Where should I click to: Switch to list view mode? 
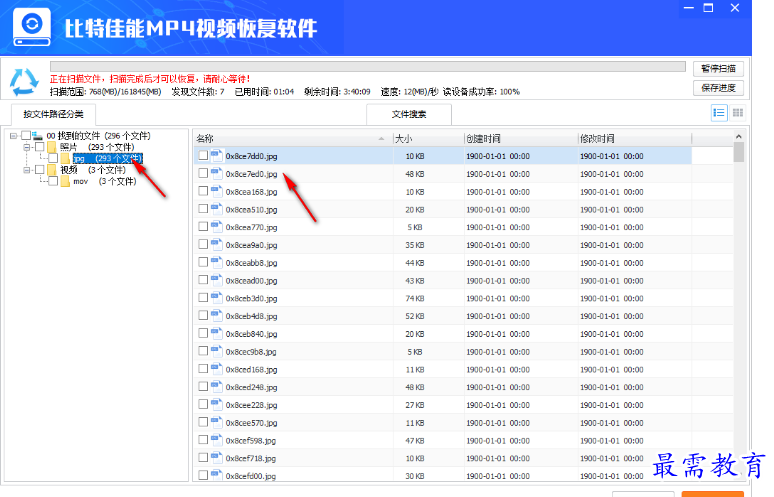pos(718,113)
